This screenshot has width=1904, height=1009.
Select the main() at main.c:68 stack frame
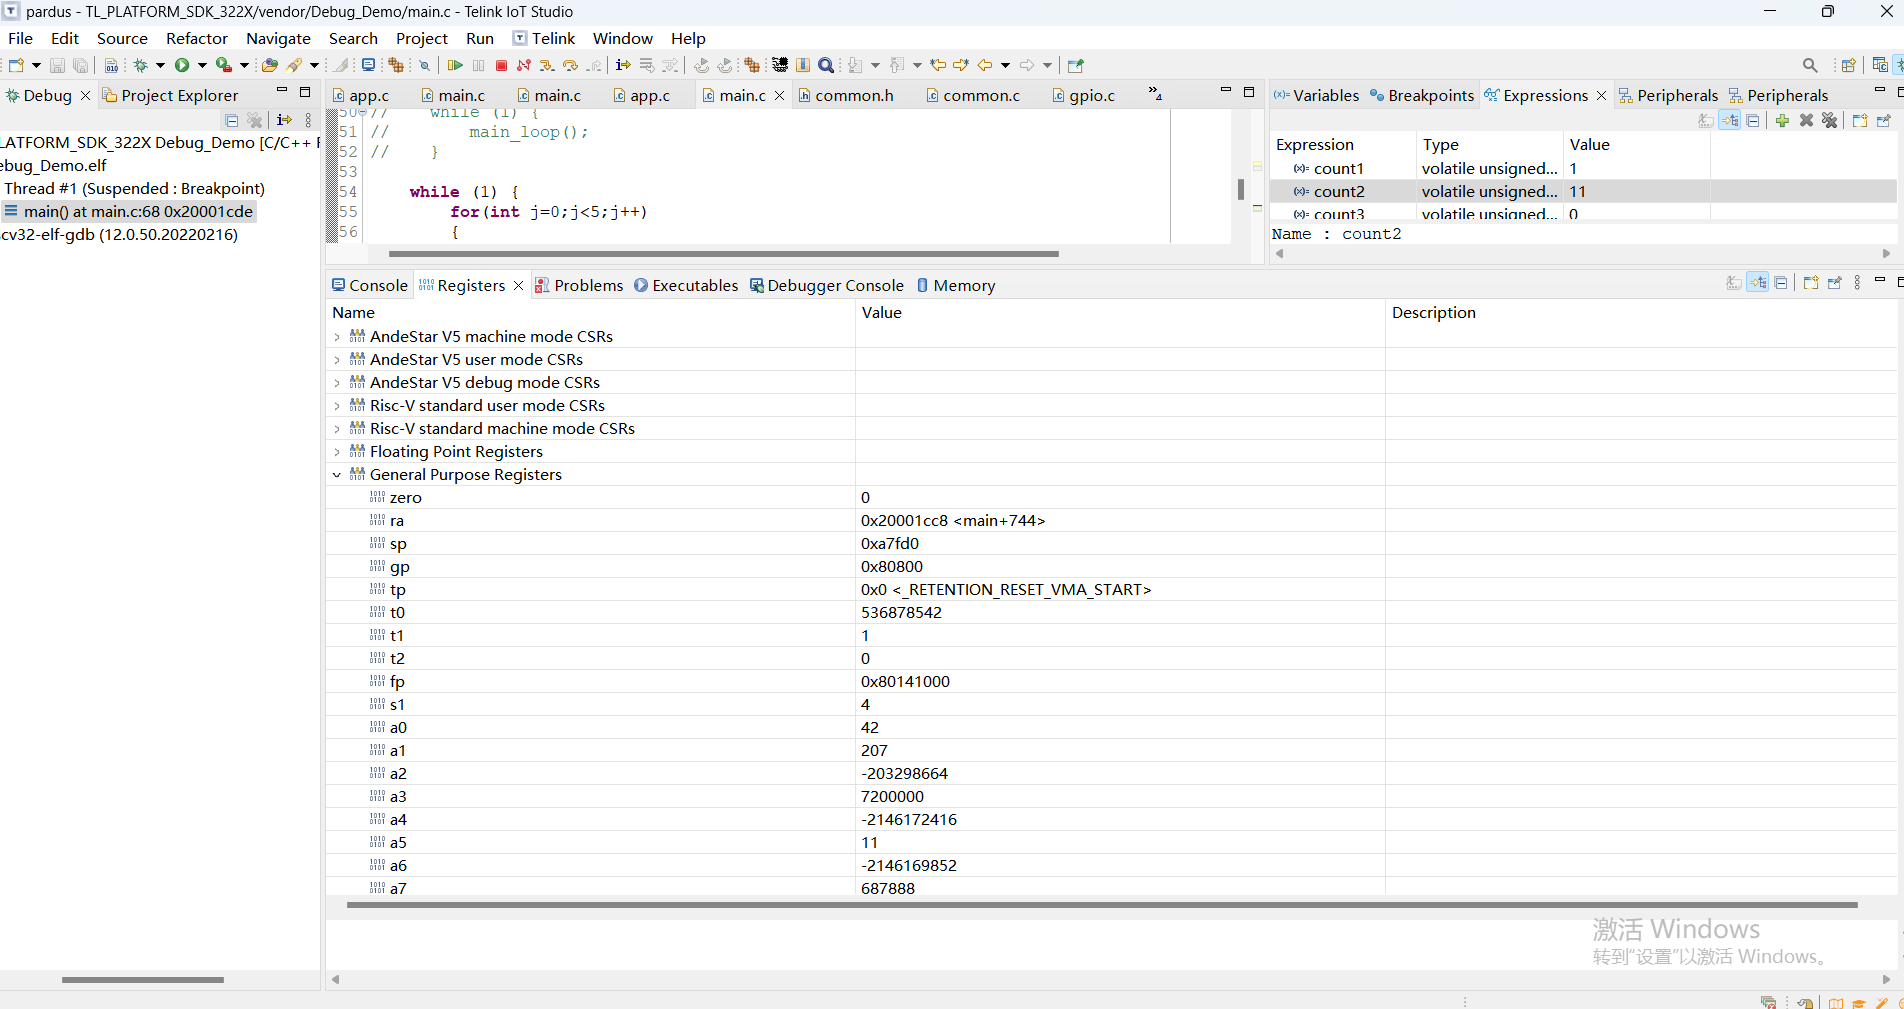[129, 211]
